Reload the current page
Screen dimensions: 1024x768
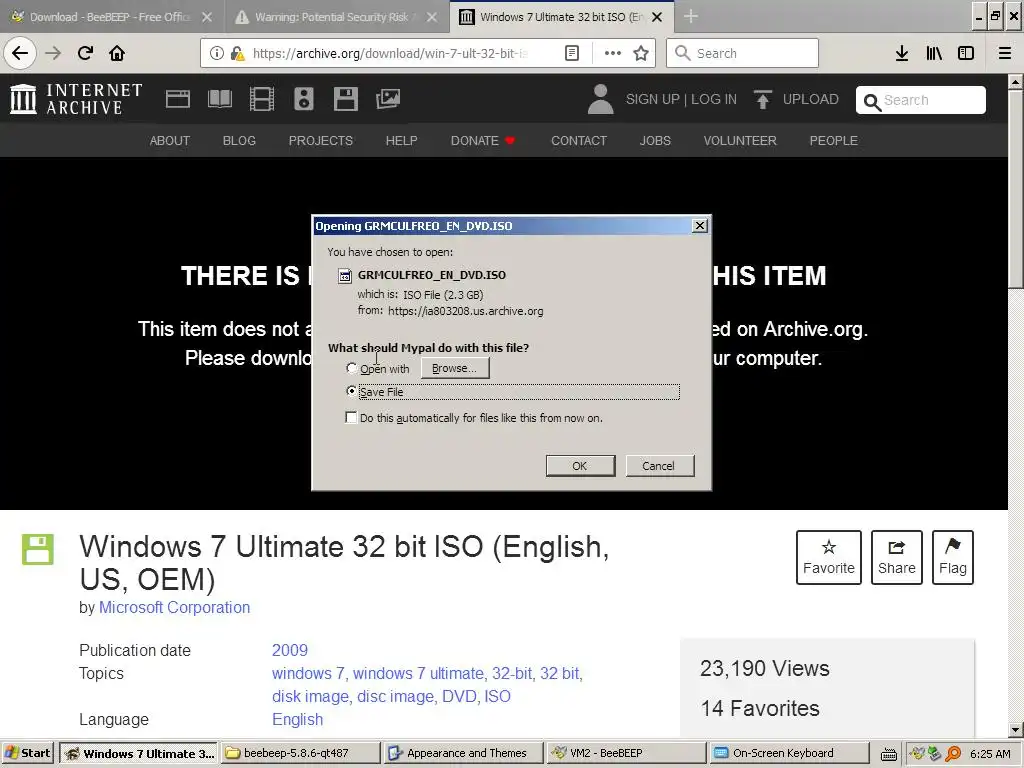(85, 53)
